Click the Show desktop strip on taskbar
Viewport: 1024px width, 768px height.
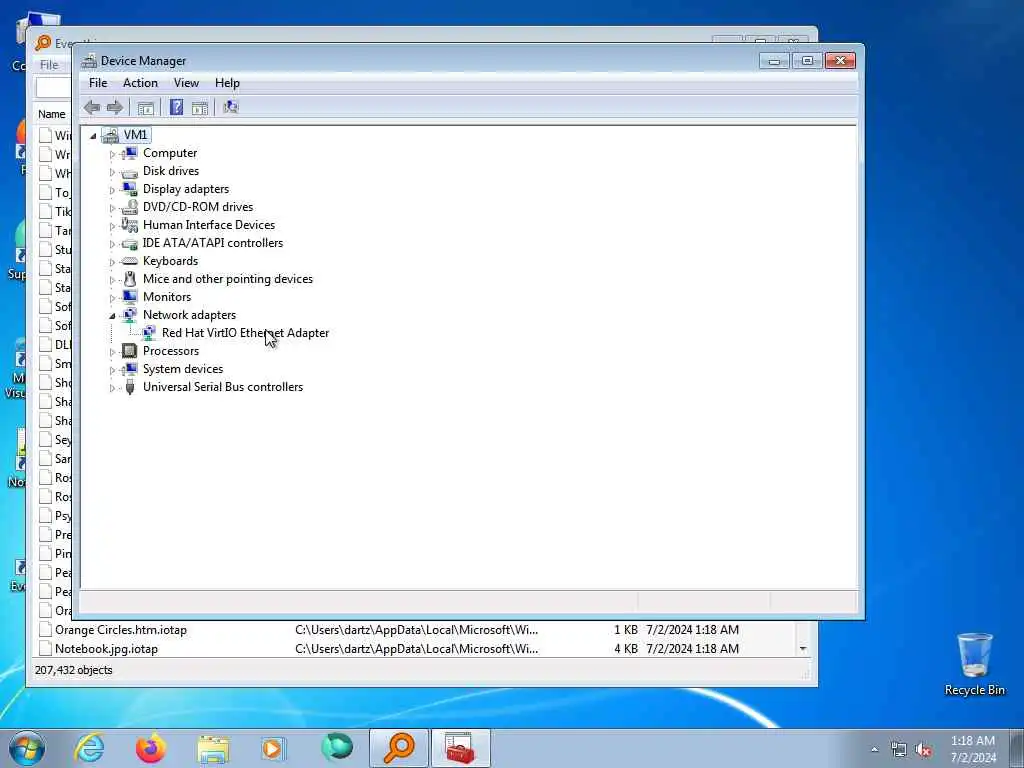point(1016,748)
